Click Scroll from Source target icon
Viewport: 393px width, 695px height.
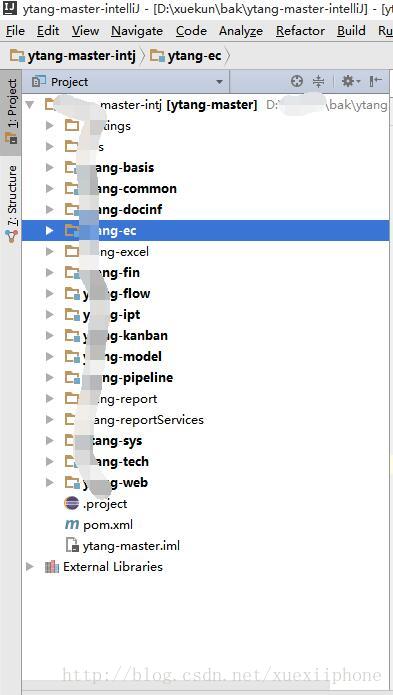pyautogui.click(x=297, y=81)
